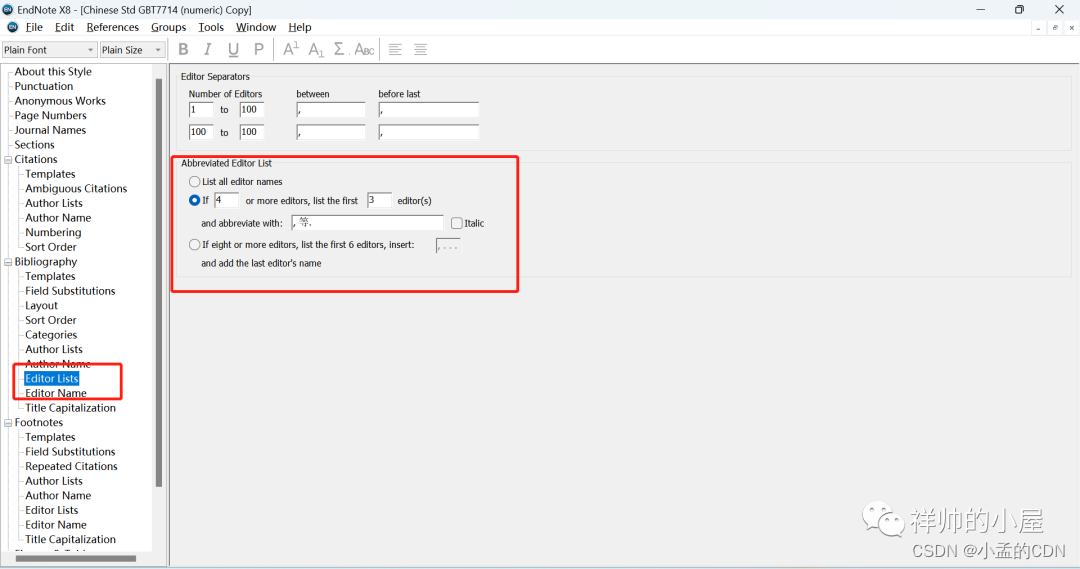
Task: Open Anonymous Works section
Action: point(60,101)
